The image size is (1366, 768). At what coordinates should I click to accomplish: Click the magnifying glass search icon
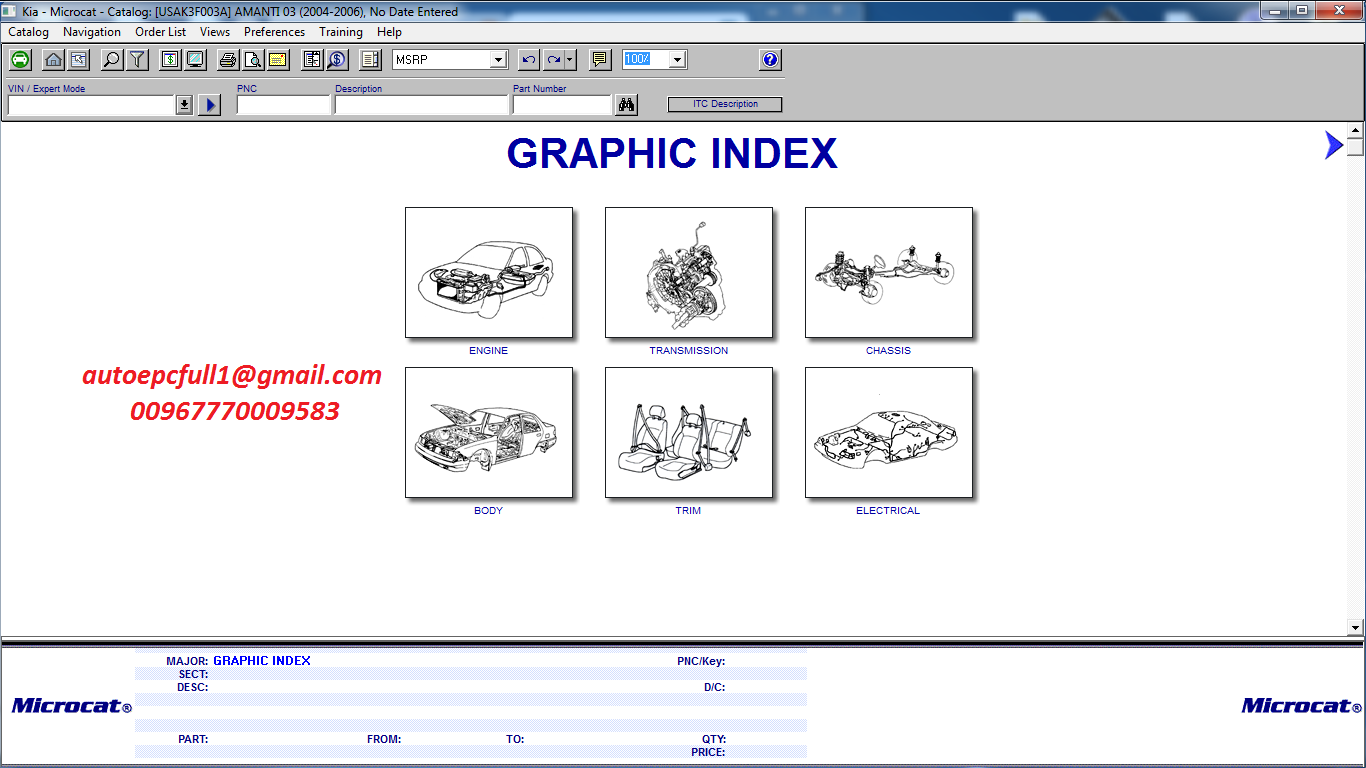point(112,60)
